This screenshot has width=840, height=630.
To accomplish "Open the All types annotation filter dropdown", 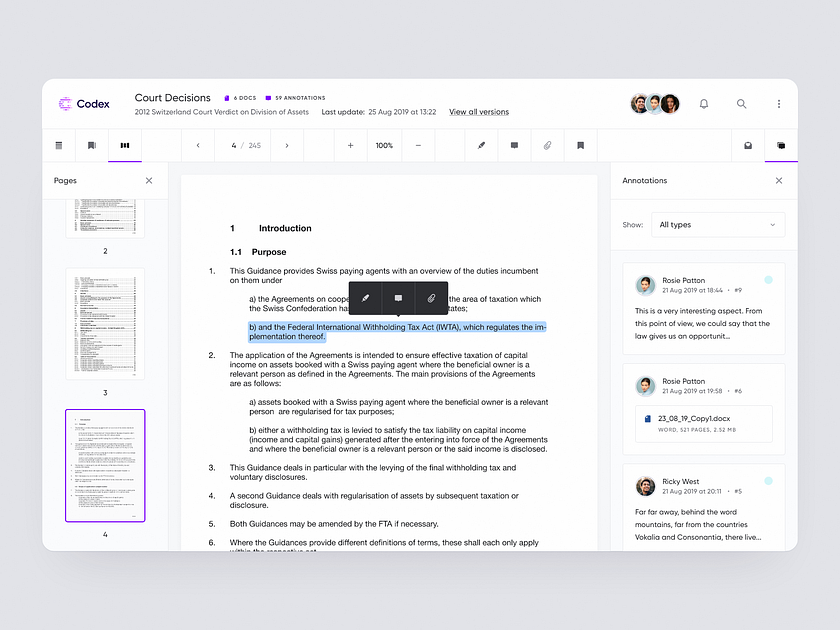I will point(718,224).
